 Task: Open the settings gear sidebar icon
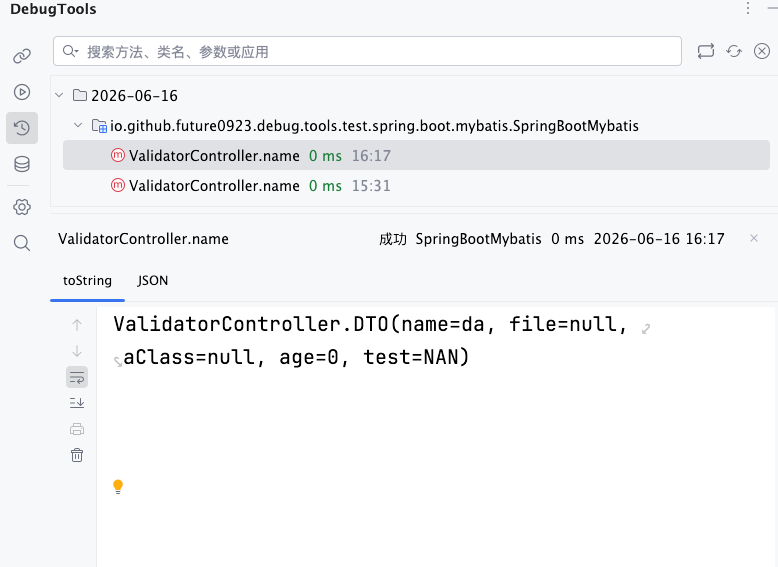click(x=22, y=207)
